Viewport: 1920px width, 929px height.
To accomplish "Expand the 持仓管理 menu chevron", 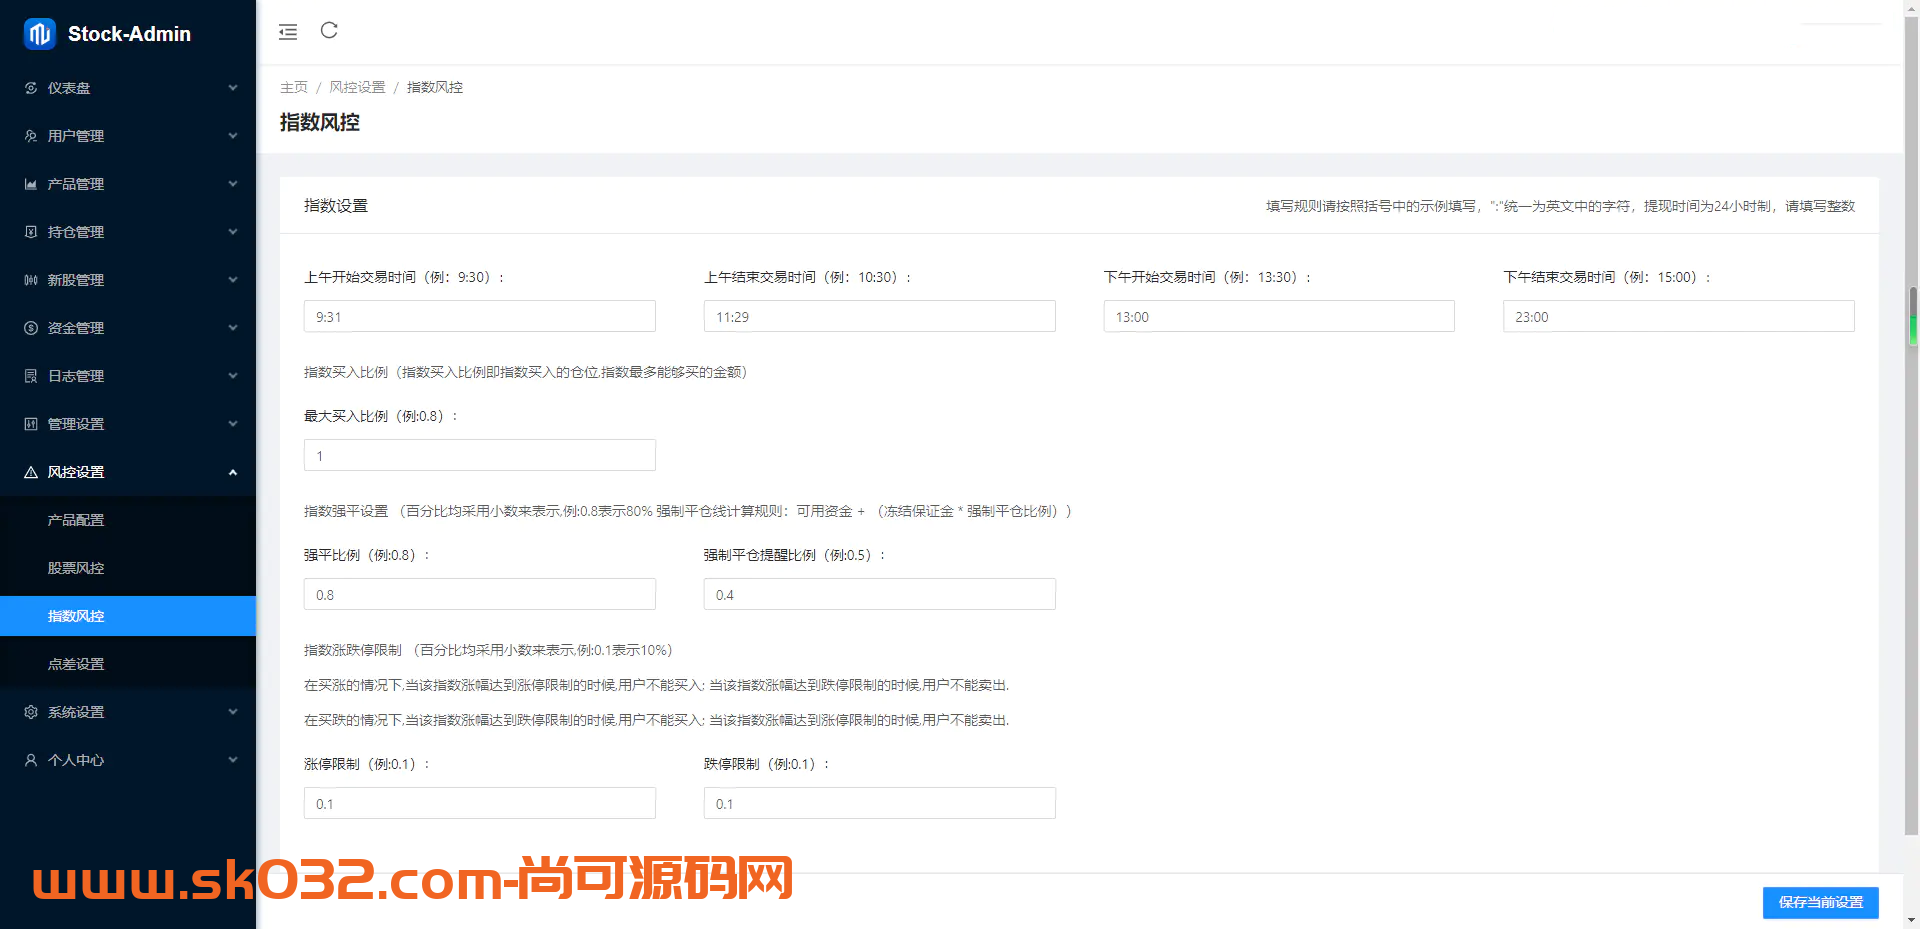I will (233, 232).
